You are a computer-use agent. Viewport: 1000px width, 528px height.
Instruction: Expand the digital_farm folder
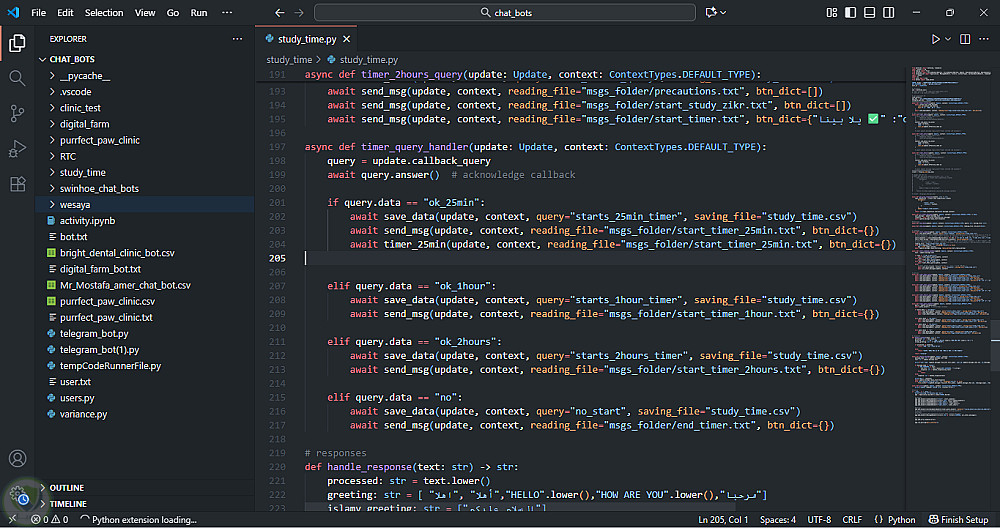(82, 124)
